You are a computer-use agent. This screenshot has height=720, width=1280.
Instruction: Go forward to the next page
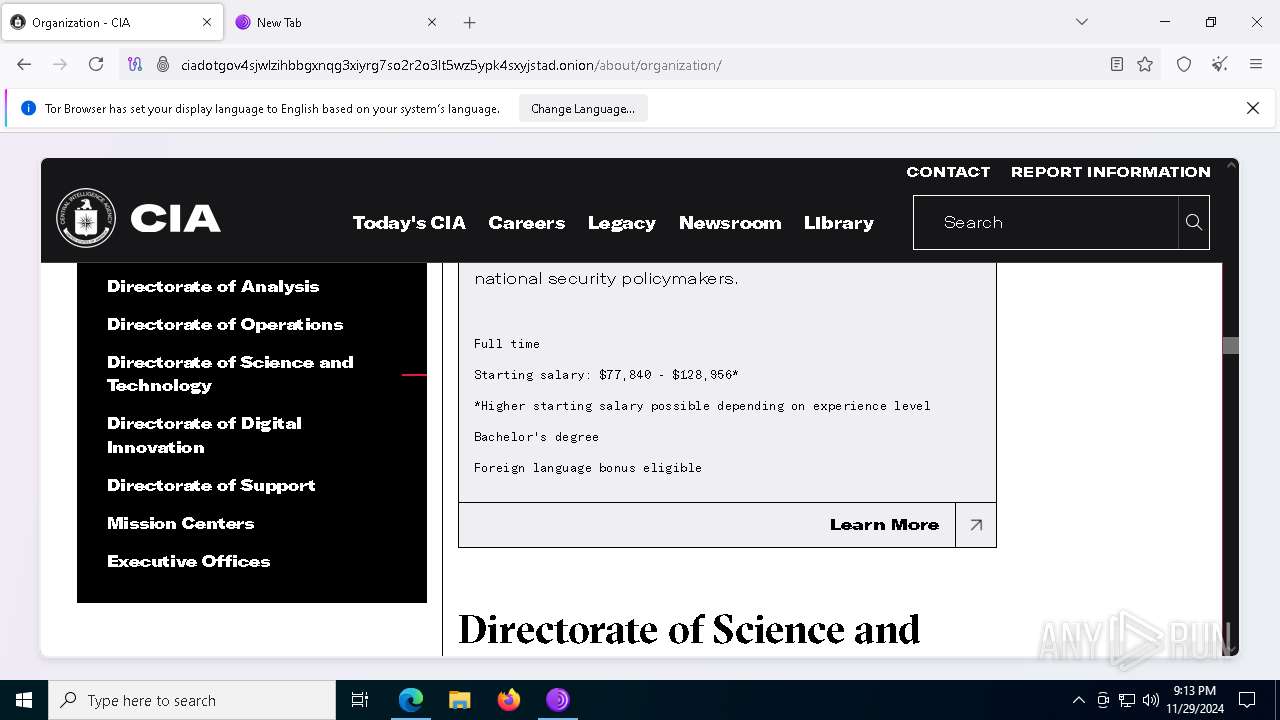(x=60, y=64)
